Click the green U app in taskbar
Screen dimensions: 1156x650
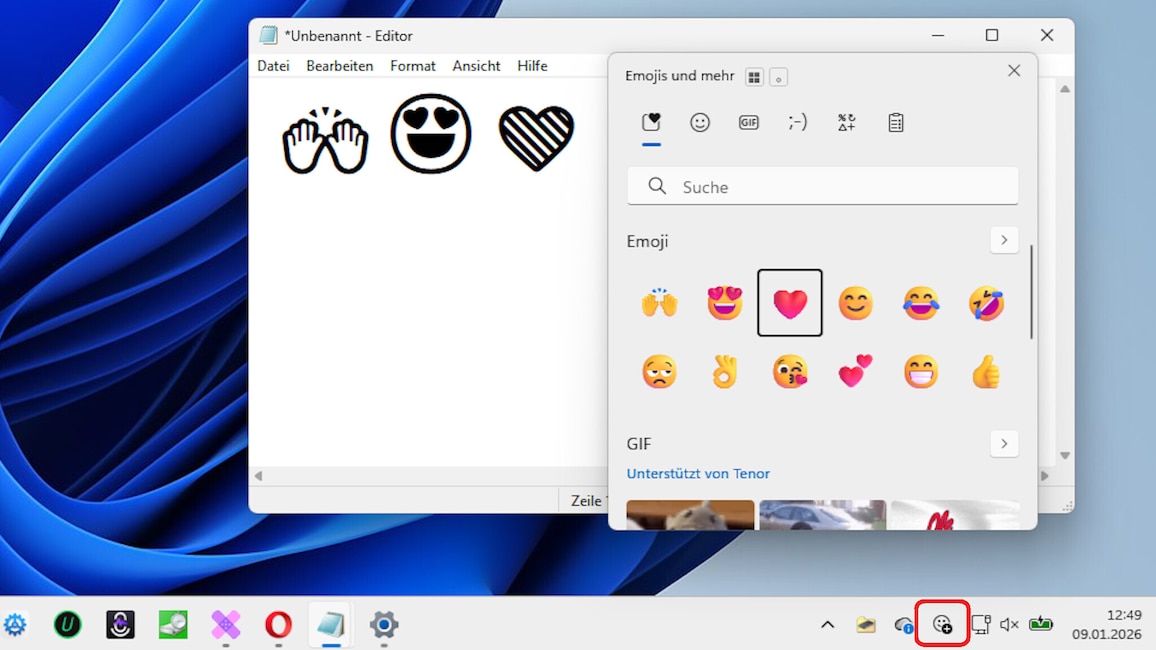[68, 625]
